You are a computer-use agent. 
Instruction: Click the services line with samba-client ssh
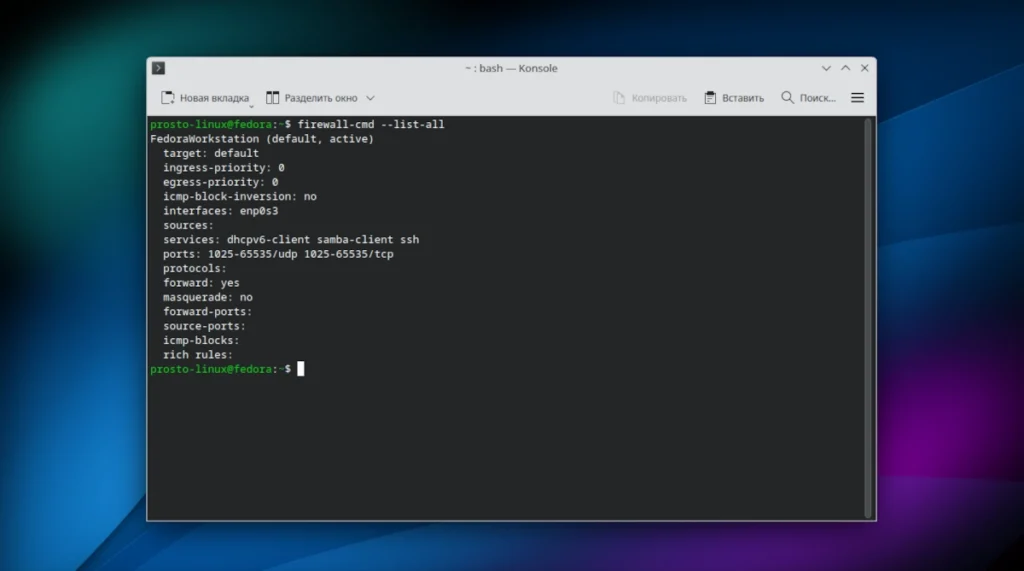click(x=291, y=239)
